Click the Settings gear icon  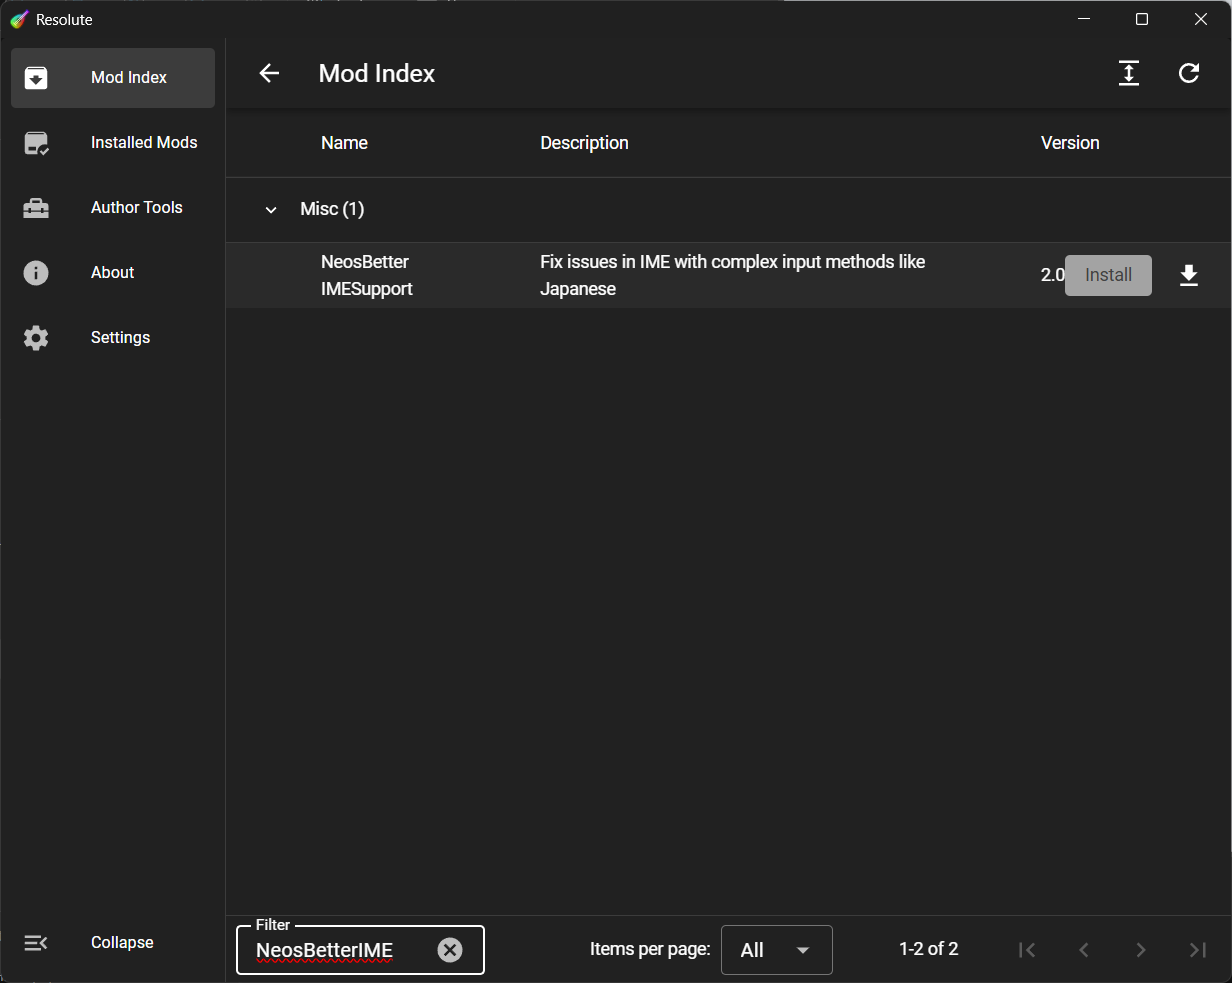pos(36,338)
